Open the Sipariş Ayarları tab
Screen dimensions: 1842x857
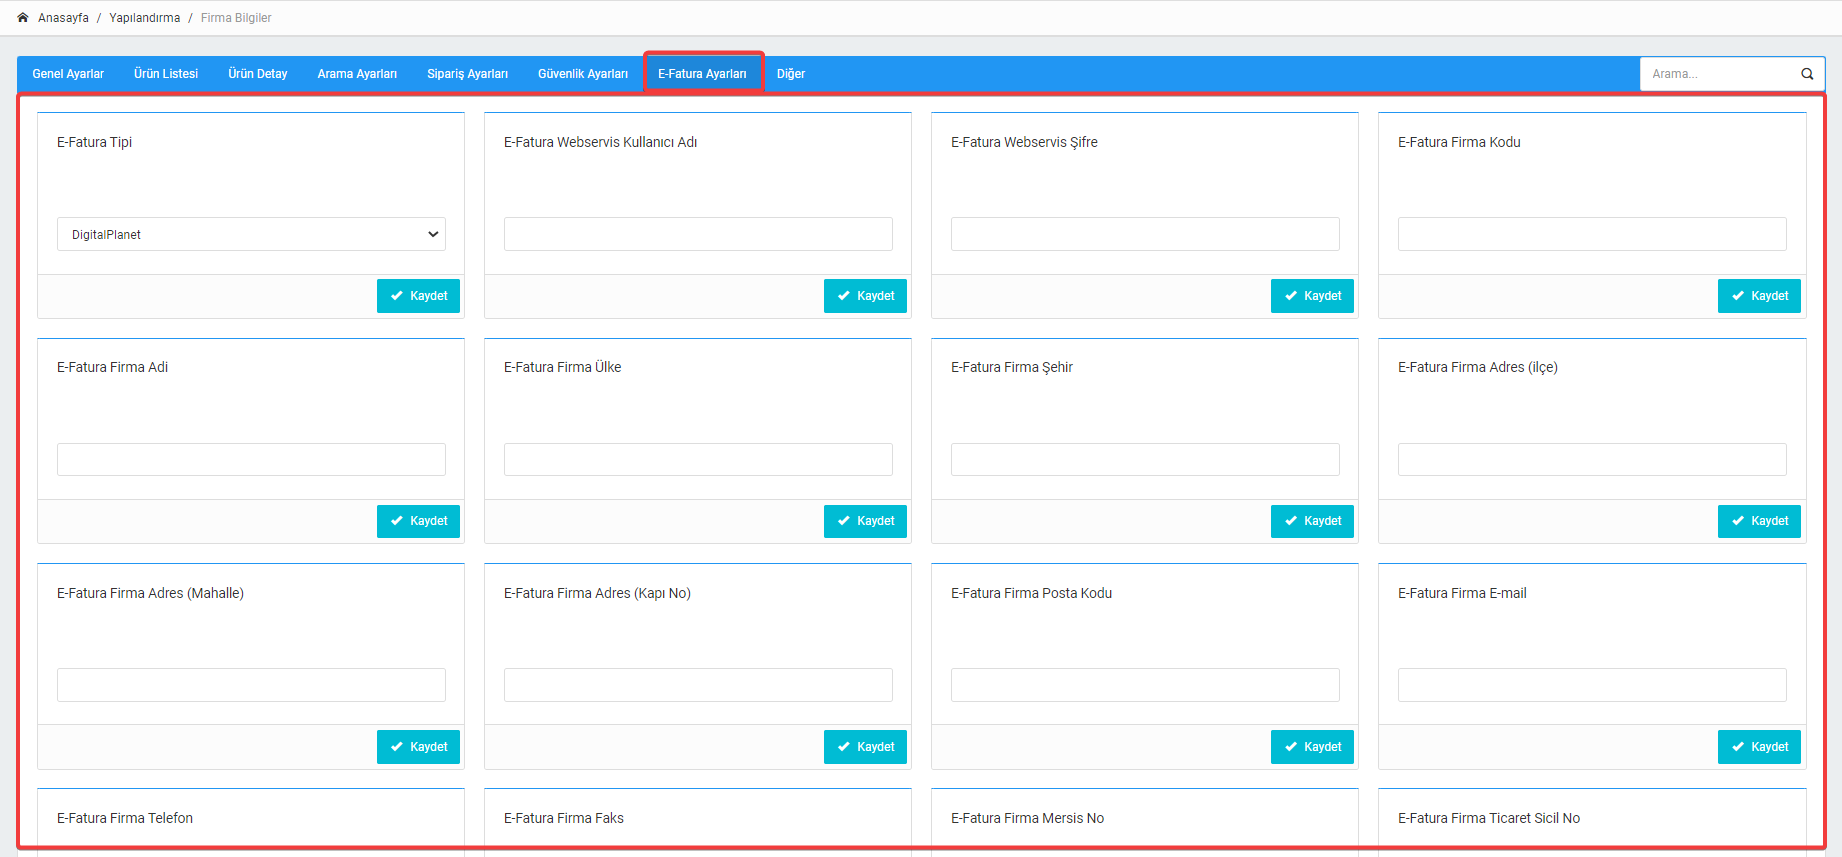(467, 74)
